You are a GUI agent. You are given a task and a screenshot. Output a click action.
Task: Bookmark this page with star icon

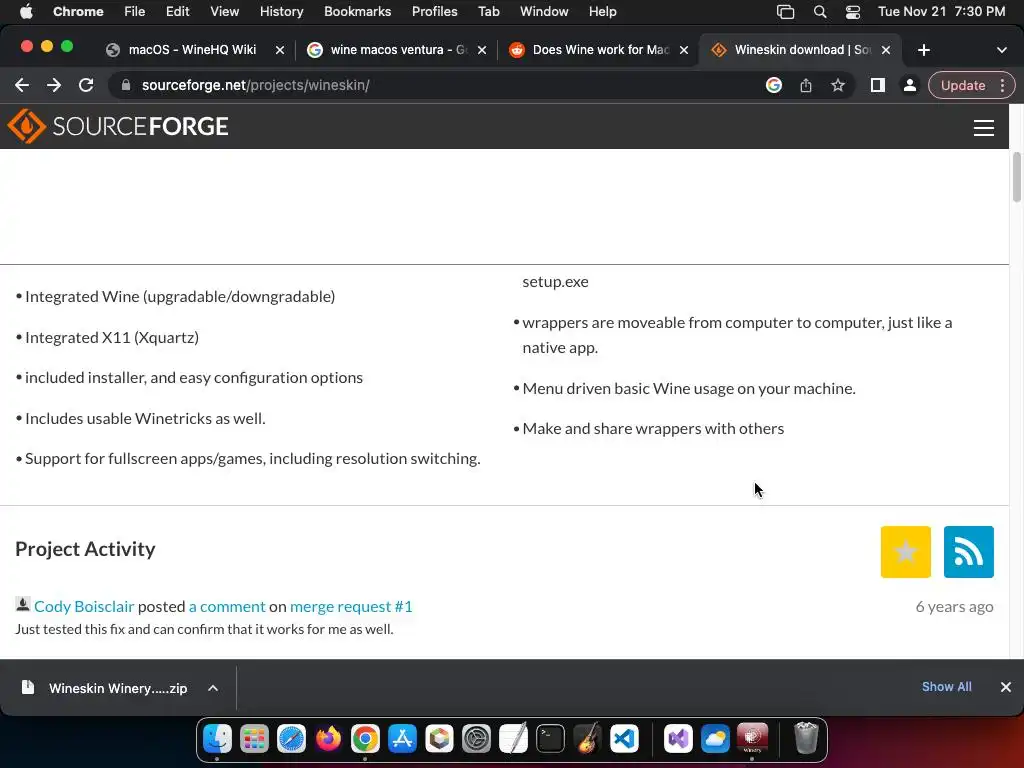tap(838, 85)
